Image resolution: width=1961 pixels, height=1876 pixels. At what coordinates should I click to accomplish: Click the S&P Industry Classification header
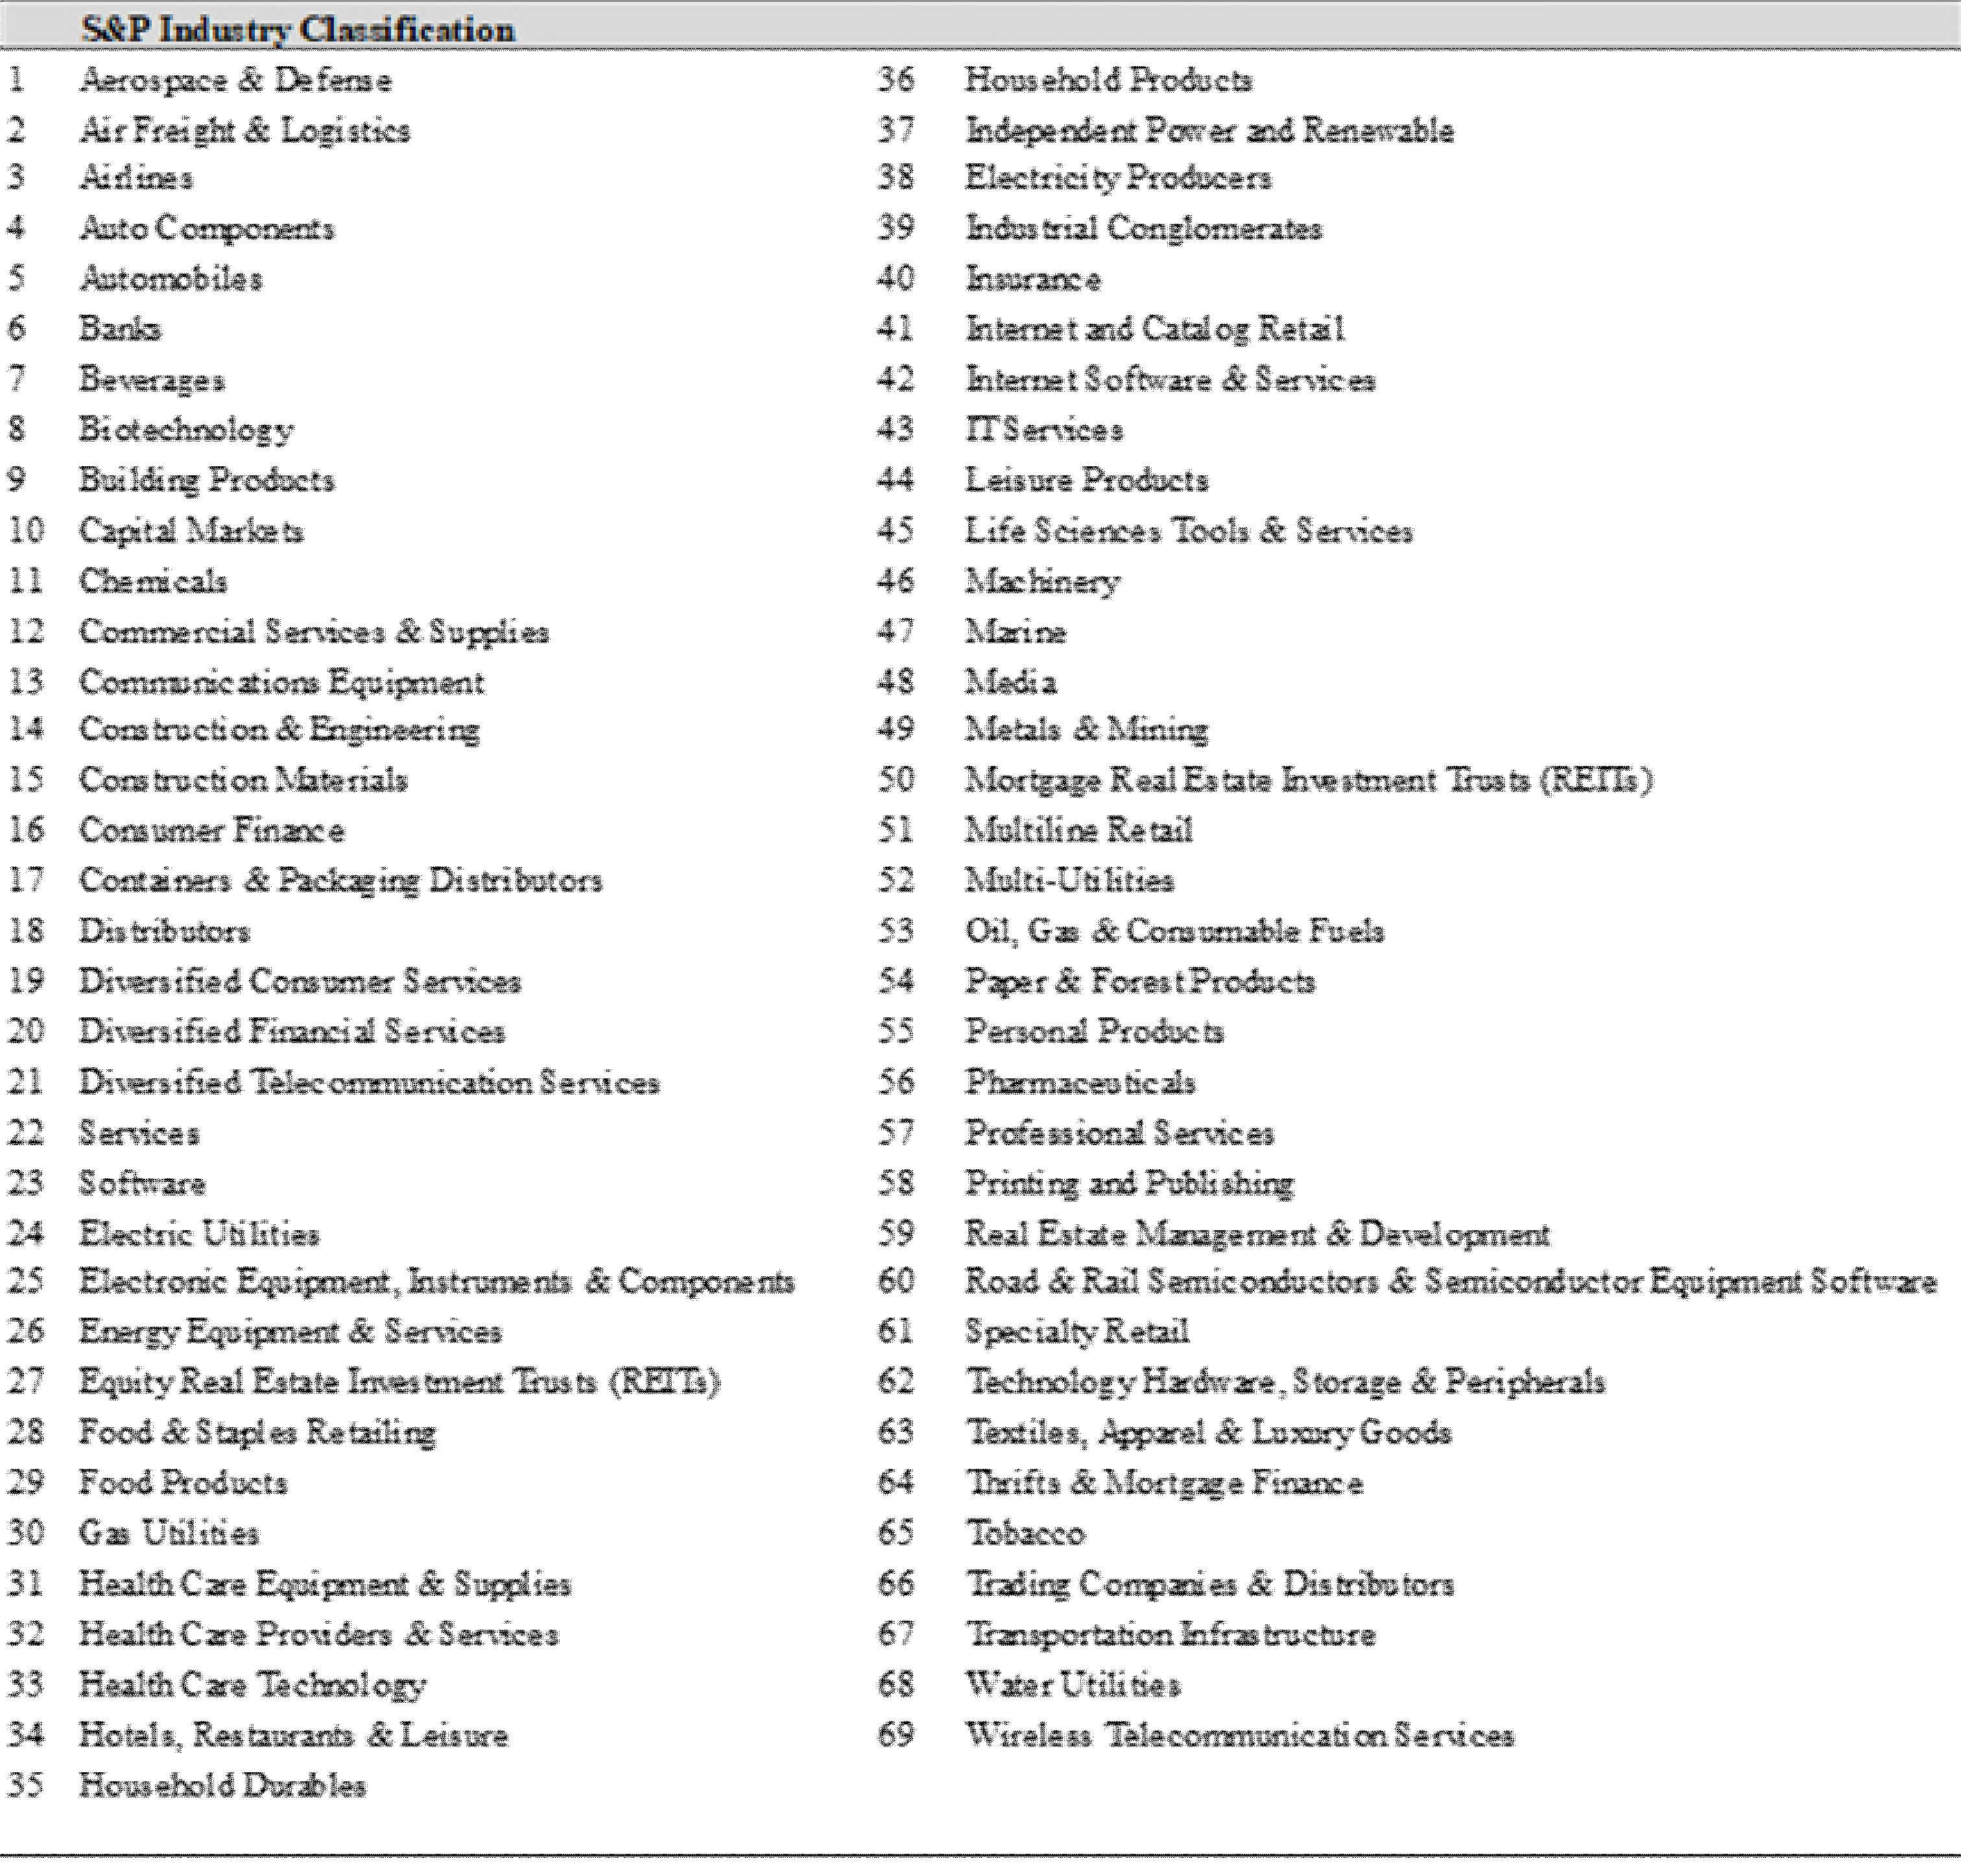(x=297, y=29)
